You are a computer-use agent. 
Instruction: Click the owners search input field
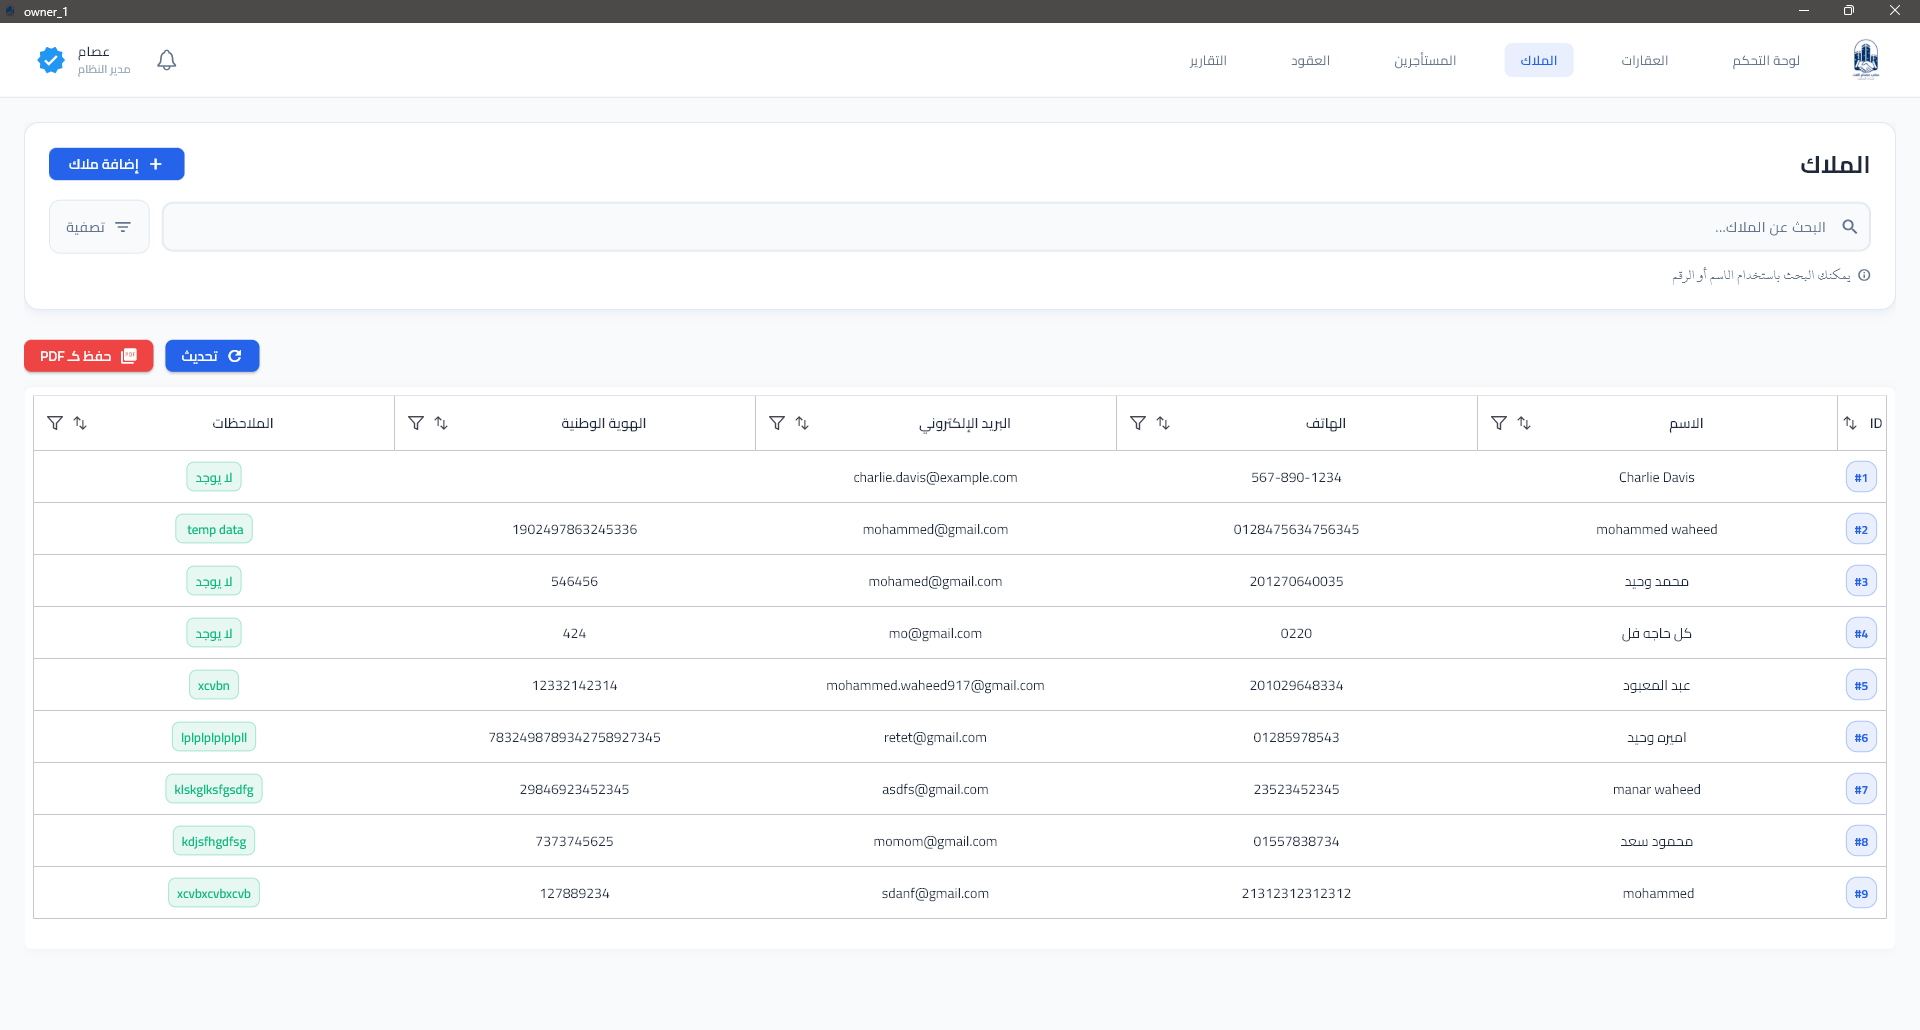(1016, 227)
